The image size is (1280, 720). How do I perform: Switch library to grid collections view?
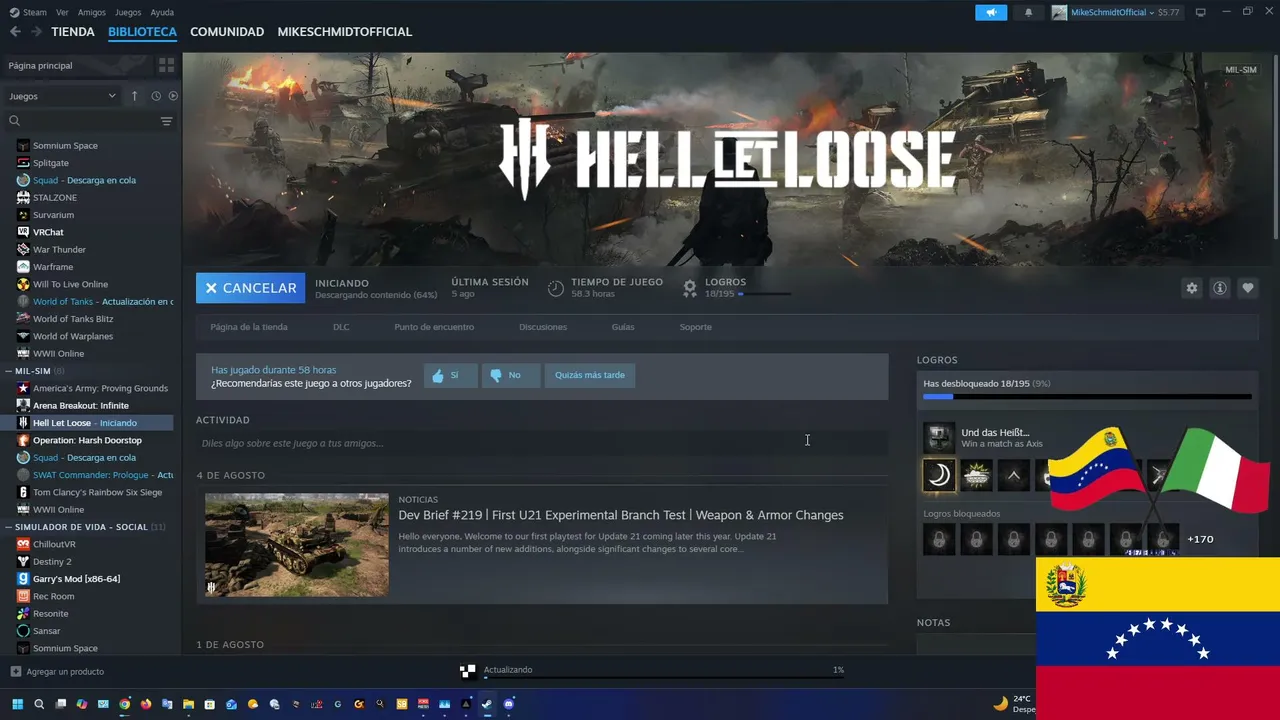tap(166, 65)
